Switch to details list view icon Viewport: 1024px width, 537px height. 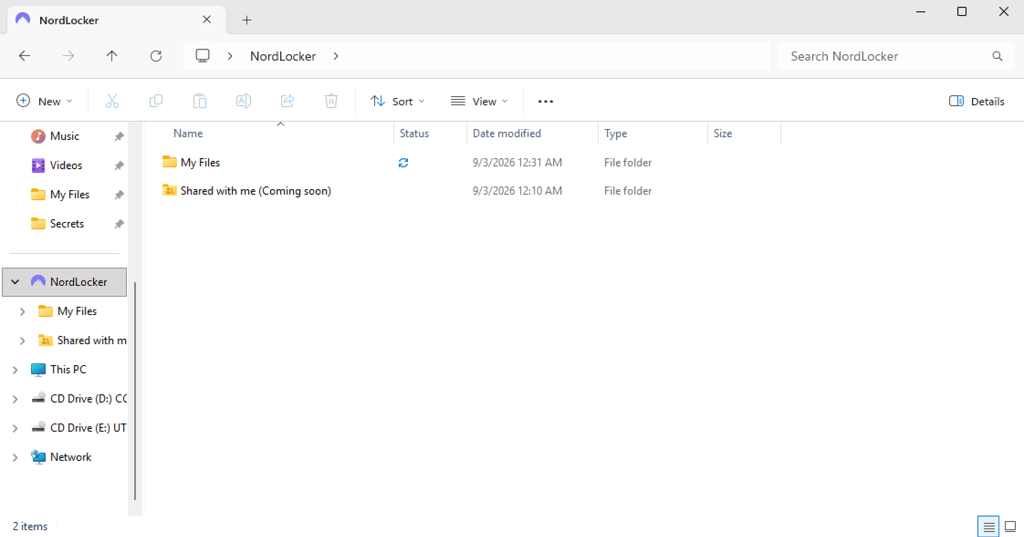[x=989, y=527]
